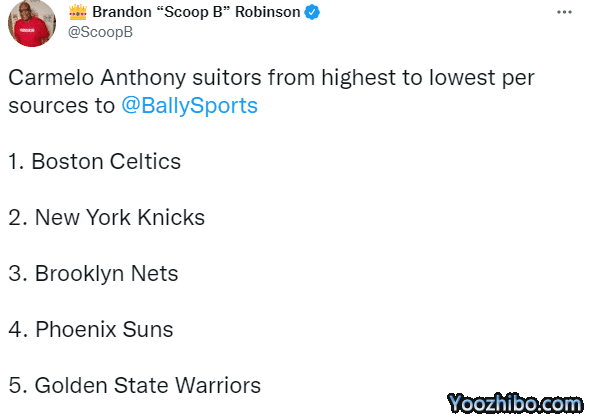Screen dimensions: 590x419
Task: Click the red shirt in avatar photo
Action: coord(32,32)
